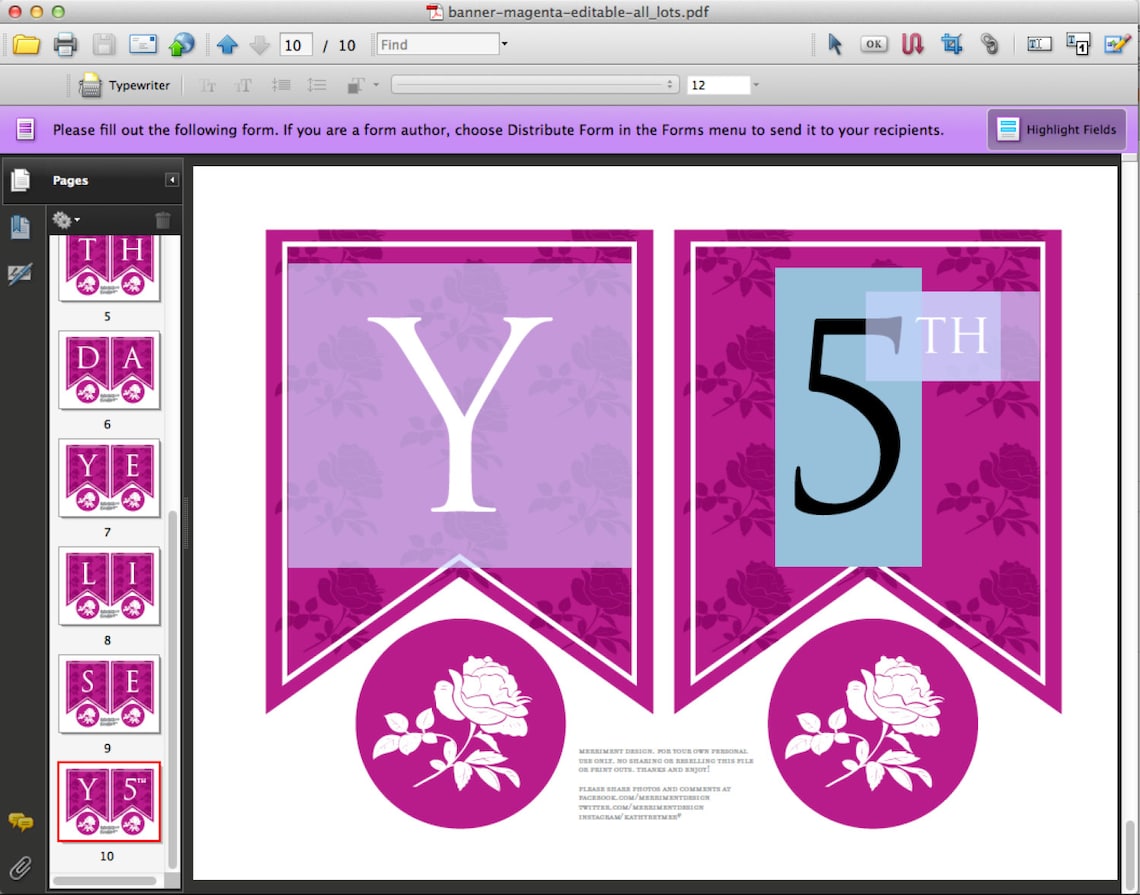Viewport: 1140px width, 895px height.
Task: Open the link tool
Action: pyautogui.click(x=990, y=44)
